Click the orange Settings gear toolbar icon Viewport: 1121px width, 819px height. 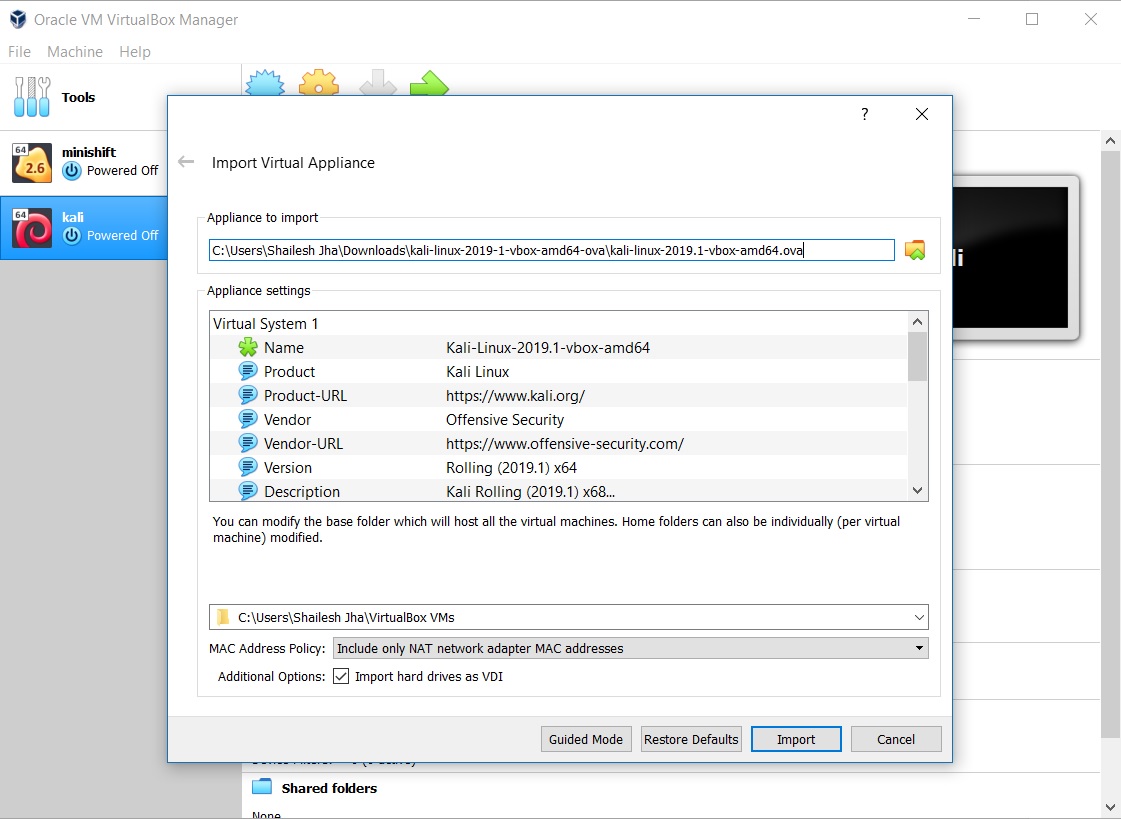click(x=319, y=83)
